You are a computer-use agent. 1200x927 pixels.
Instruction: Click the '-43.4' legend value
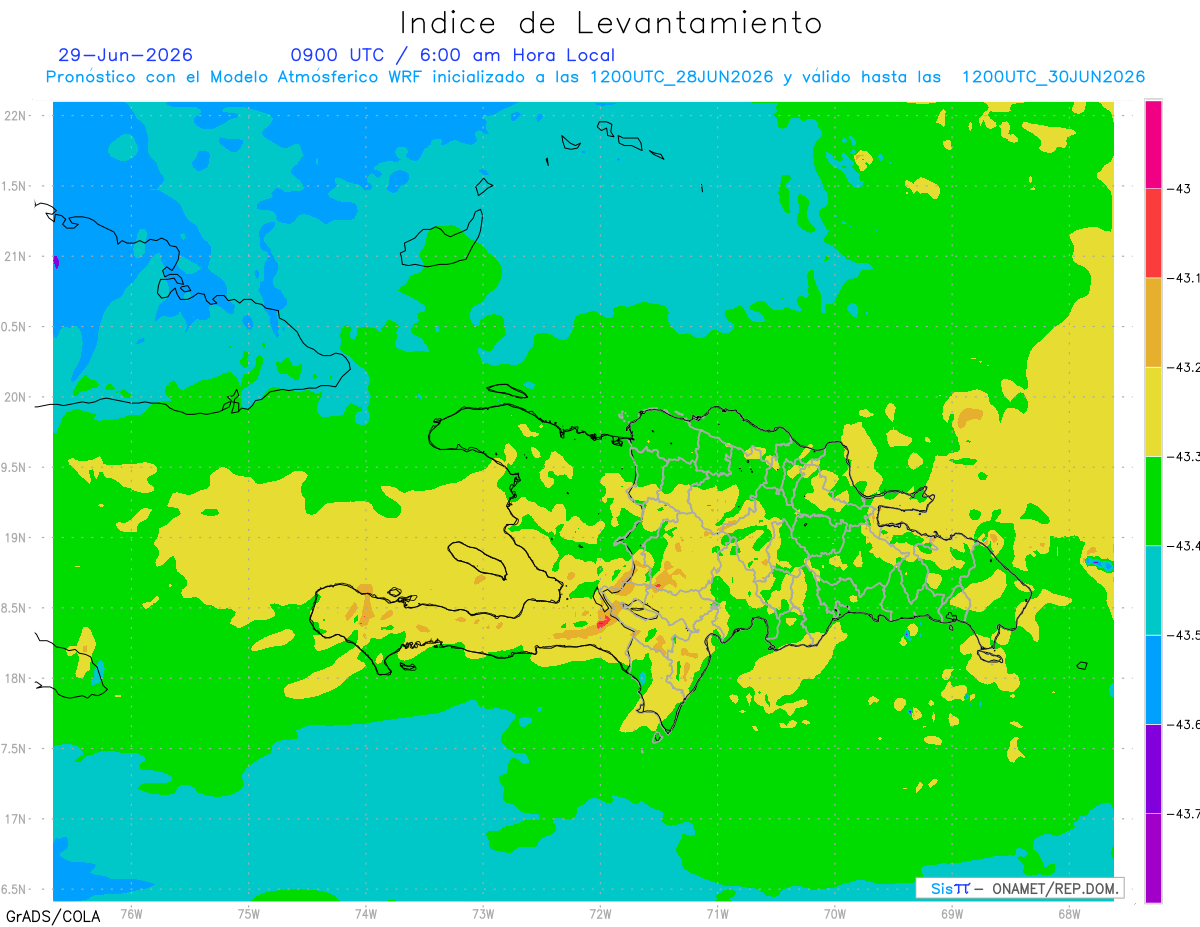[x=1184, y=546]
